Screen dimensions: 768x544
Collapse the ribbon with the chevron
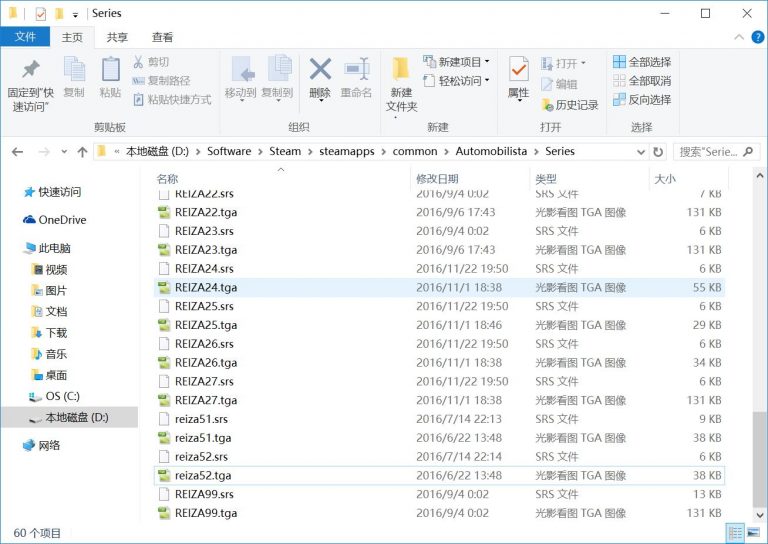coord(739,37)
